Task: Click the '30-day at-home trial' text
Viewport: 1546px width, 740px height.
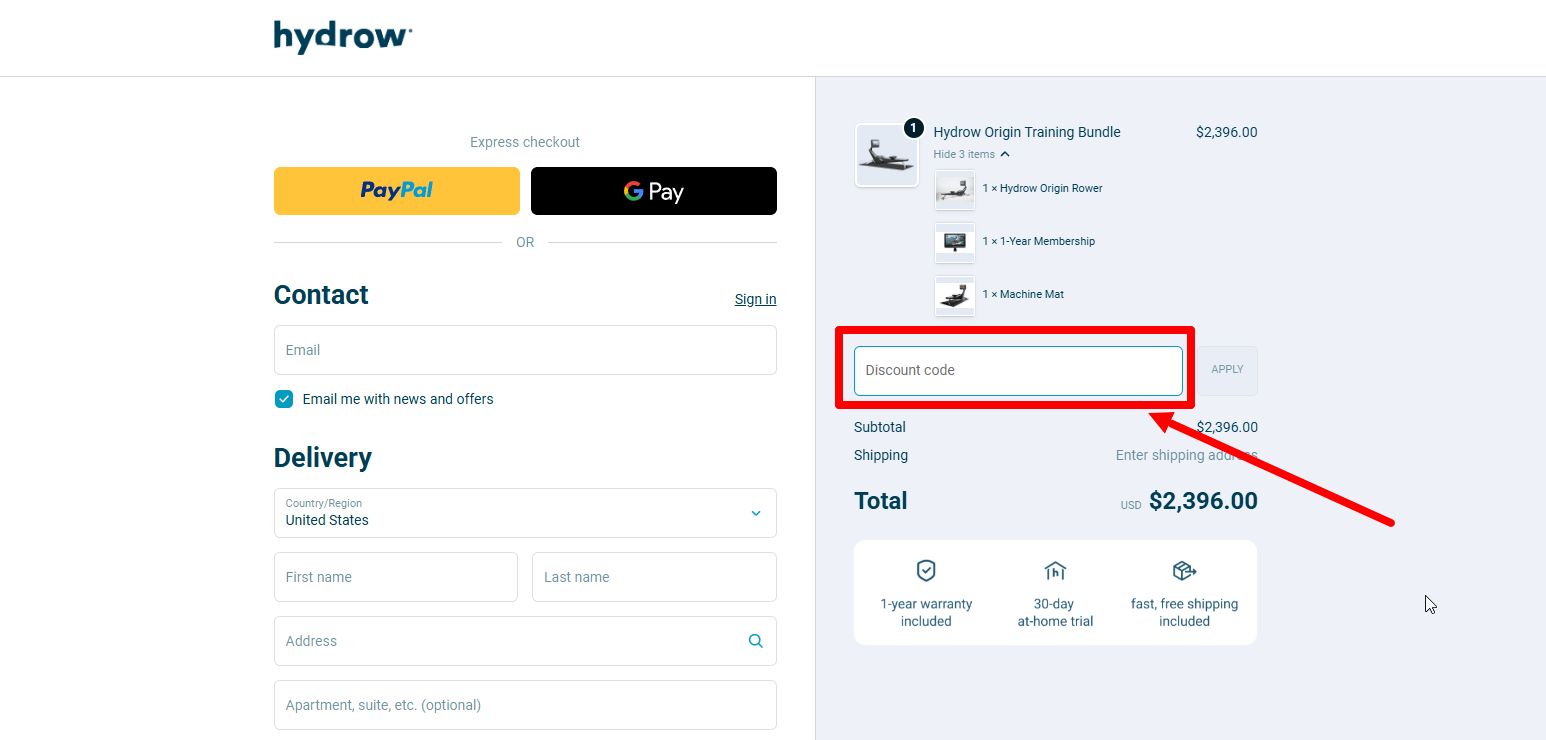Action: point(1055,613)
